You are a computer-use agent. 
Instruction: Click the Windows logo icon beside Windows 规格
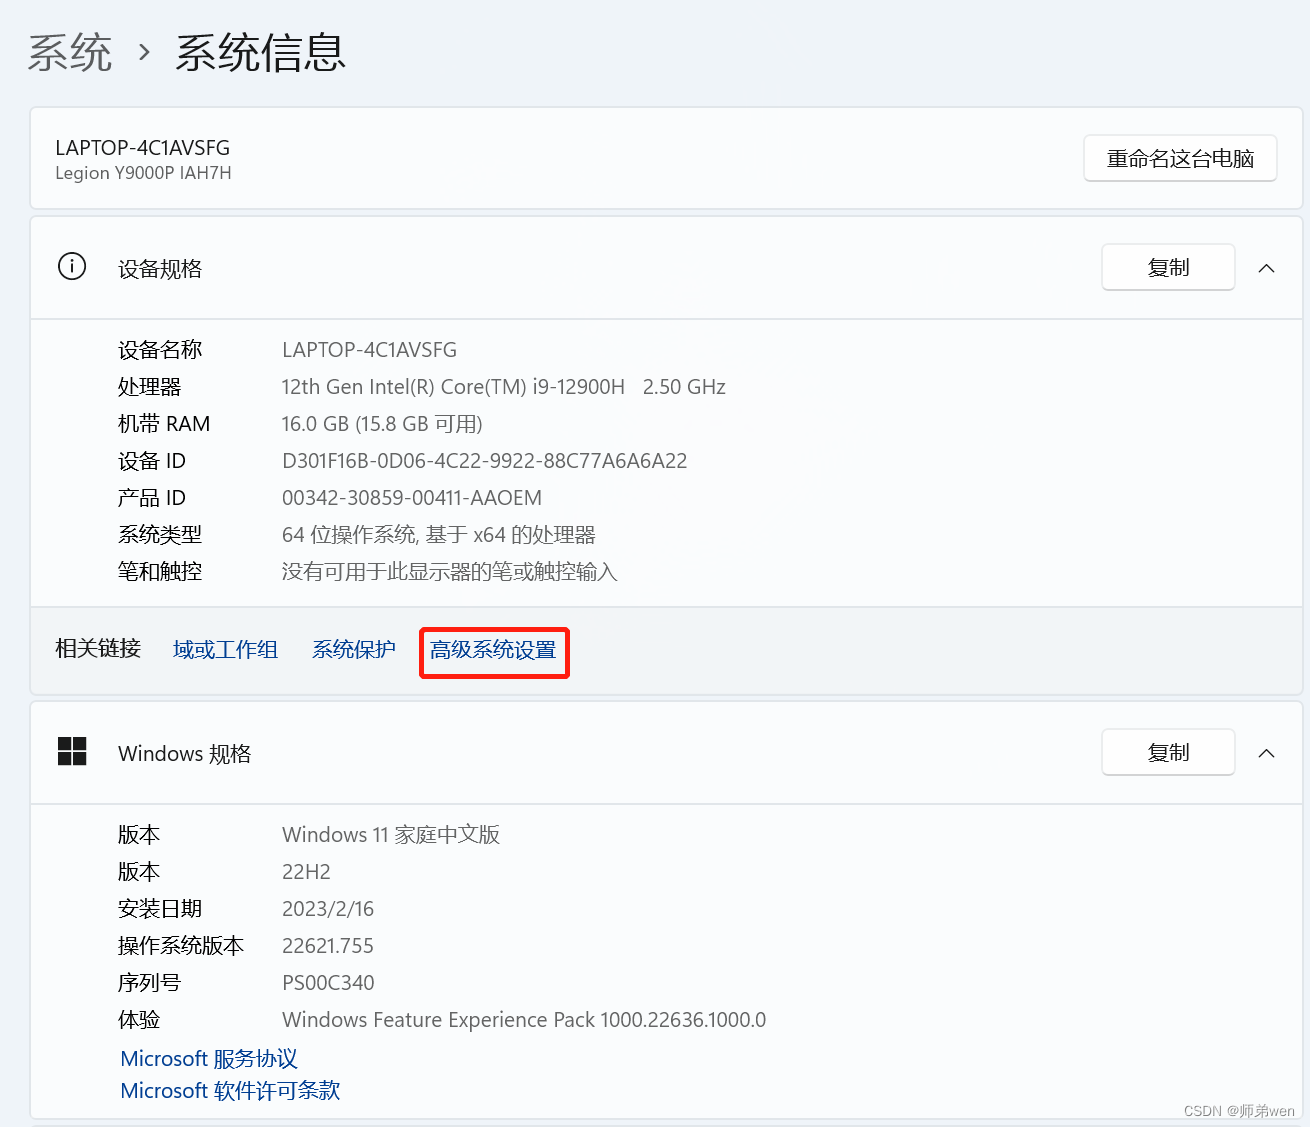click(72, 751)
